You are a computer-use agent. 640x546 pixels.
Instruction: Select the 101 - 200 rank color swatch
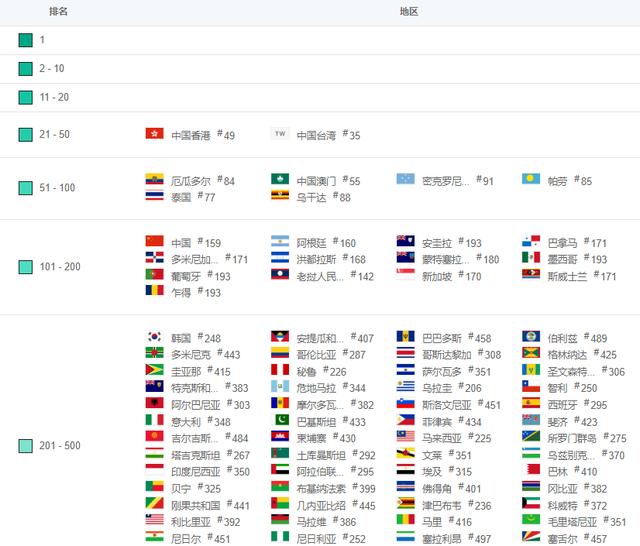click(x=25, y=267)
